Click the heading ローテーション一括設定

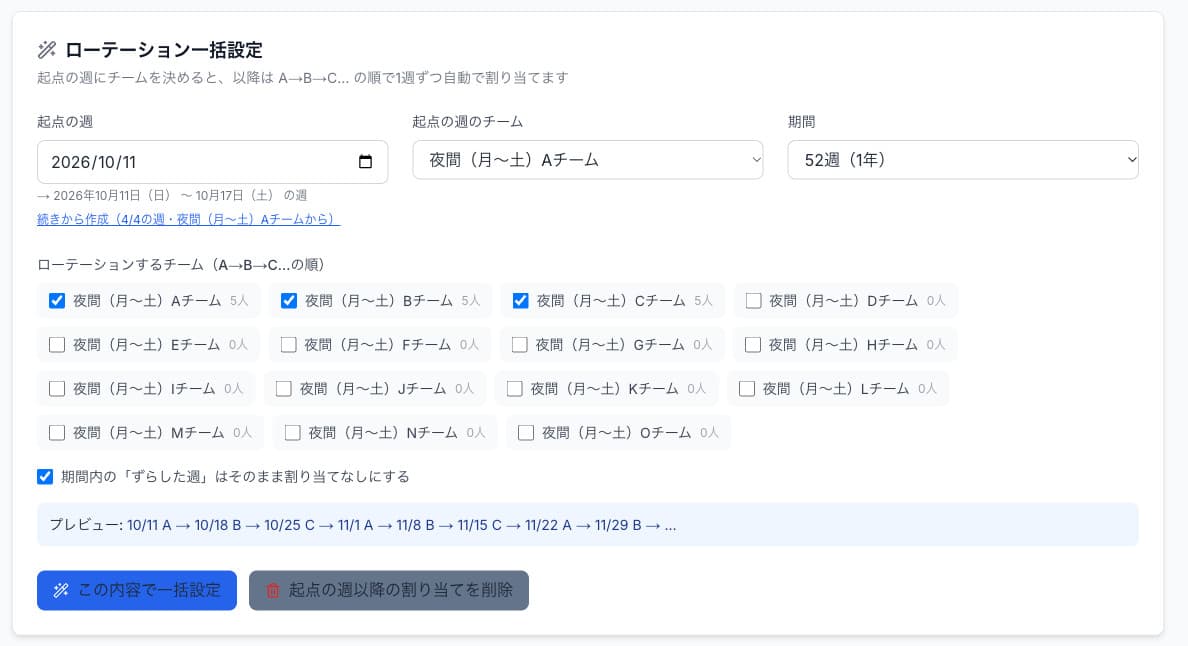coord(164,50)
